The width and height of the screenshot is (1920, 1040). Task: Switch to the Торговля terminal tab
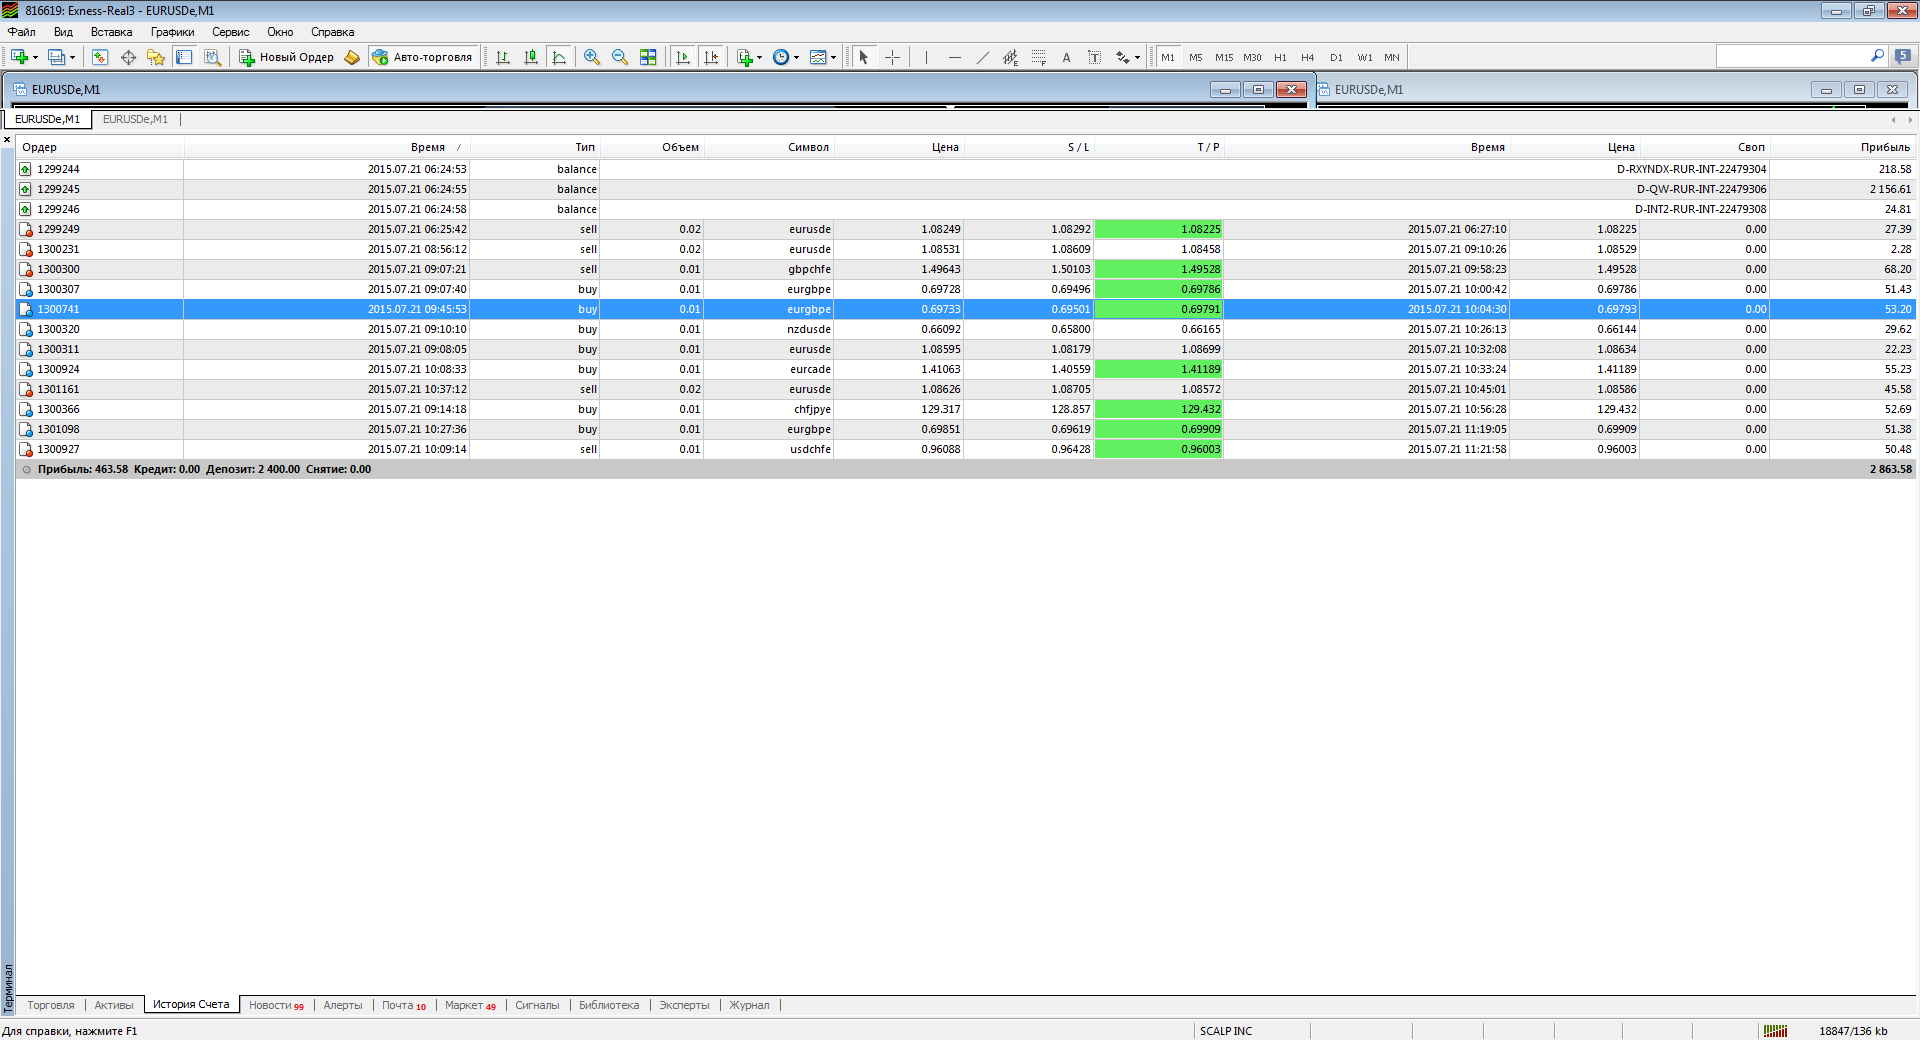[51, 1005]
